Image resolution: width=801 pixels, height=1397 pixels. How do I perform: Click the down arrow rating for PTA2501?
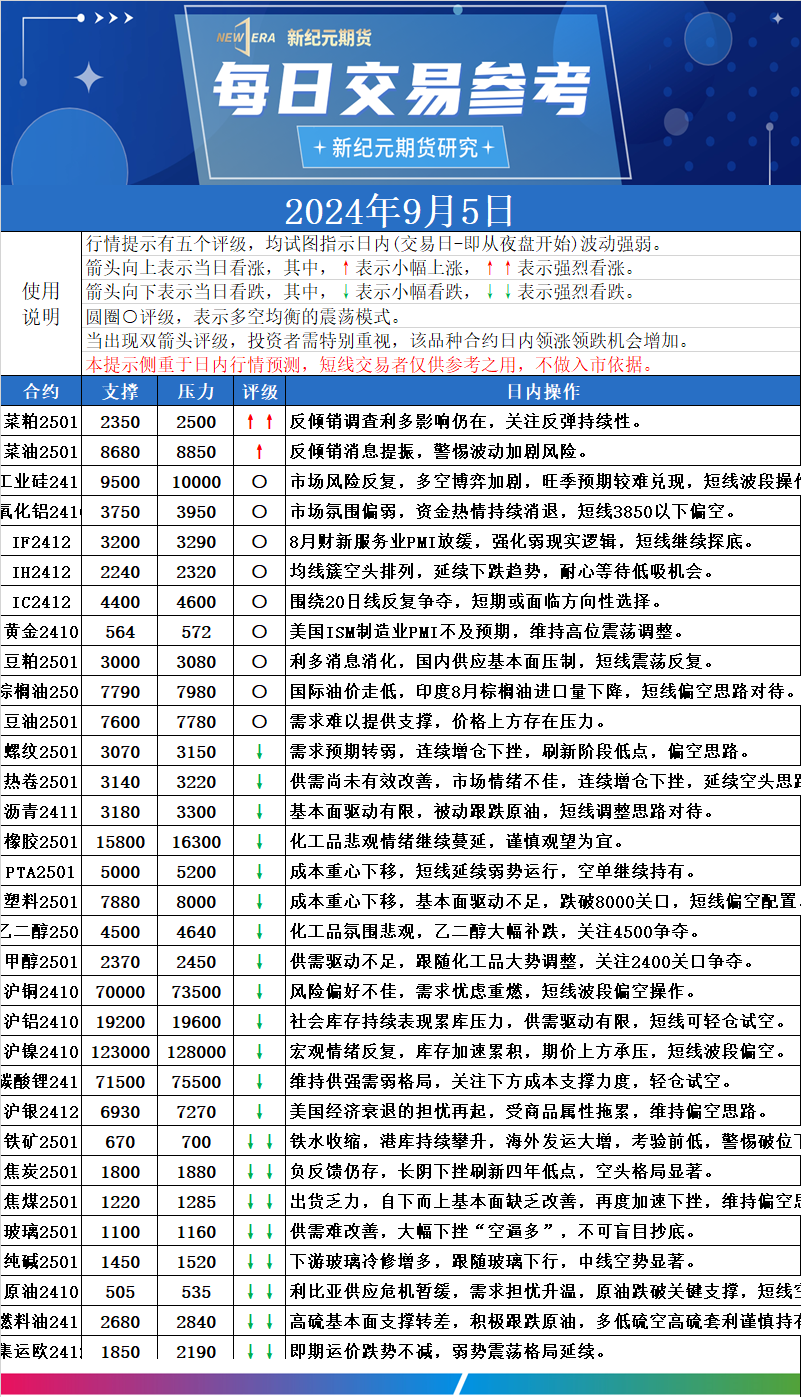pyautogui.click(x=259, y=872)
